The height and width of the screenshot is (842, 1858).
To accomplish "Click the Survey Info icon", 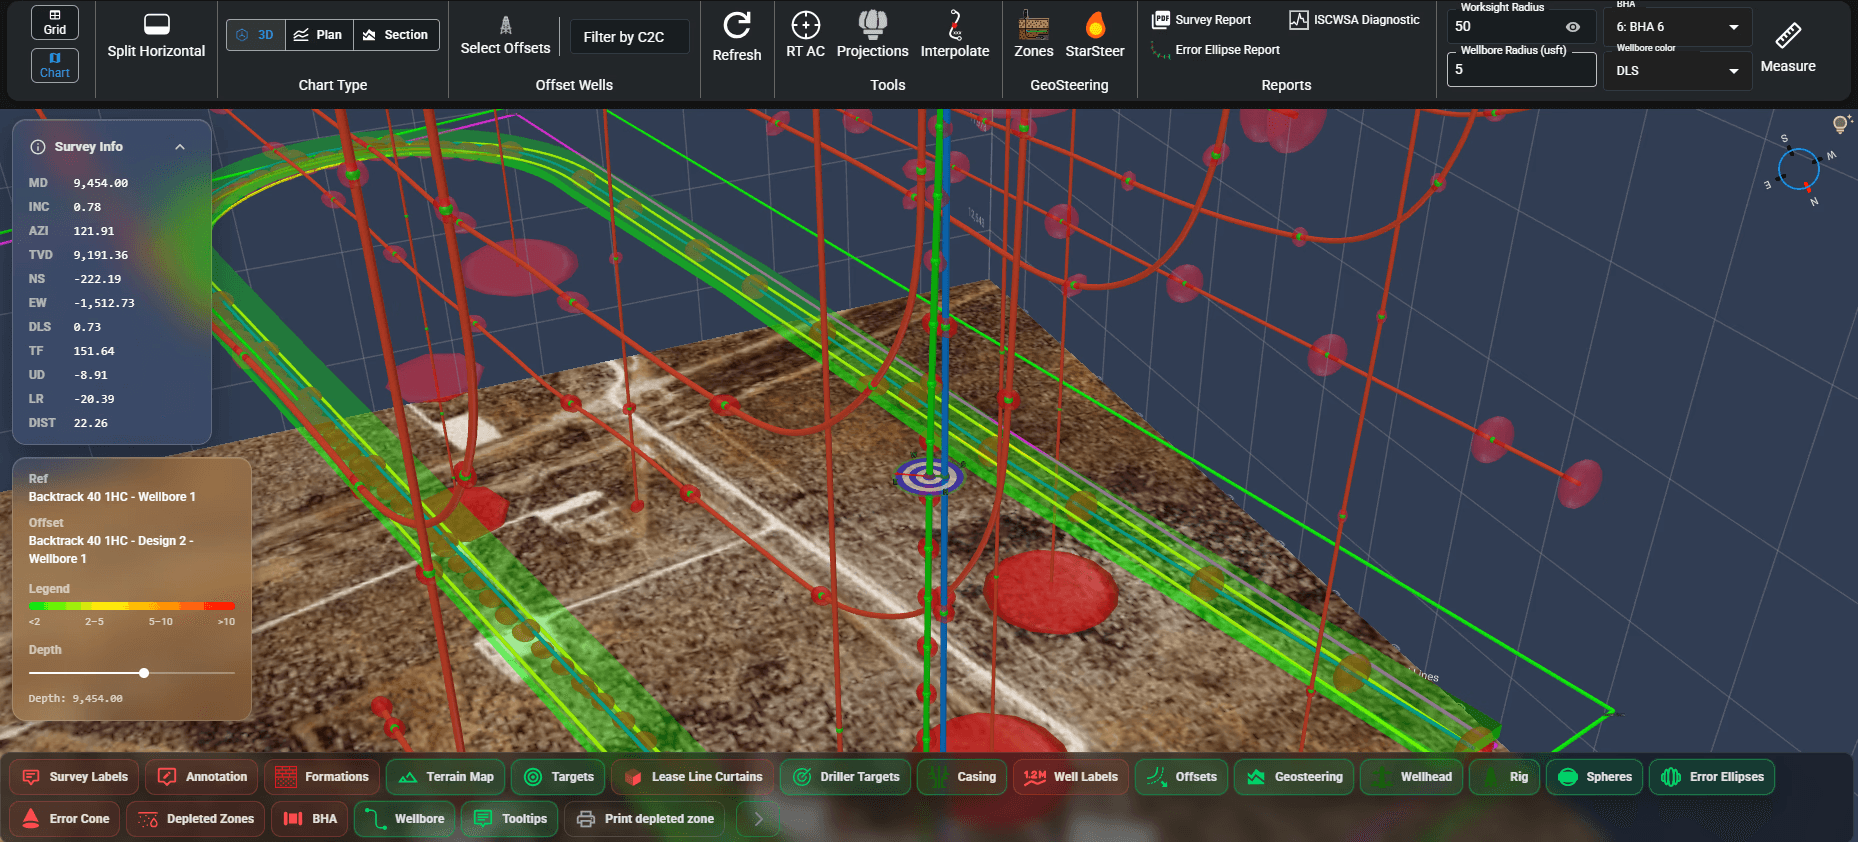I will tap(38, 147).
